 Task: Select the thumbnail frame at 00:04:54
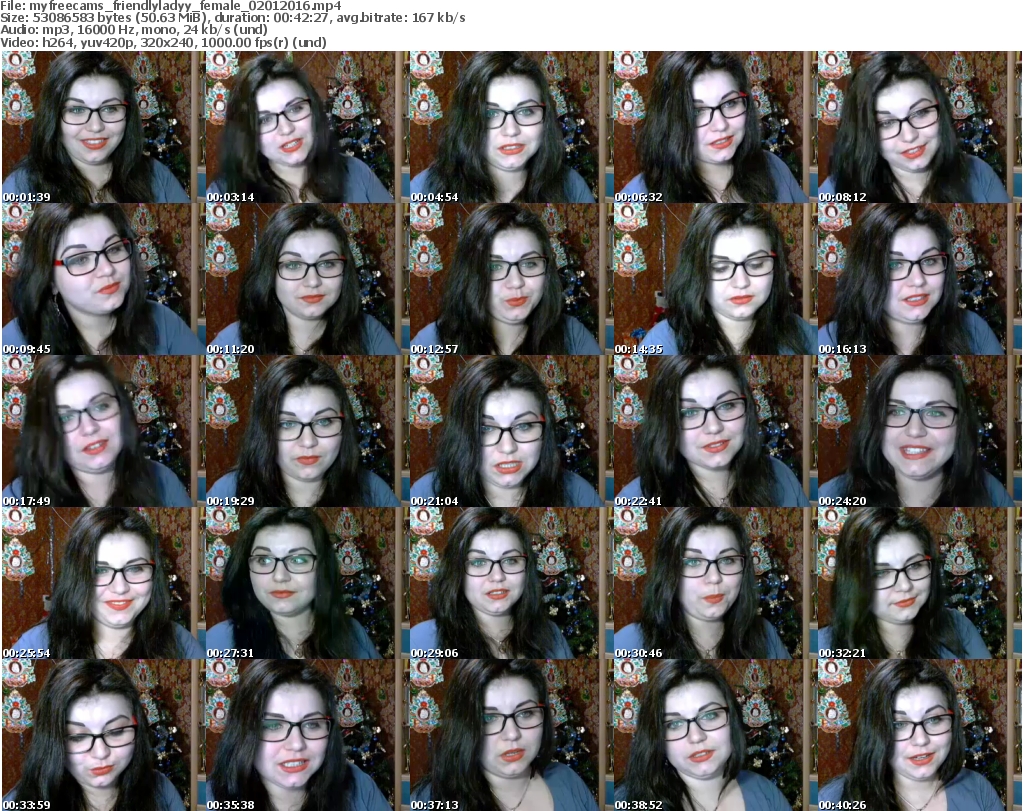point(511,127)
